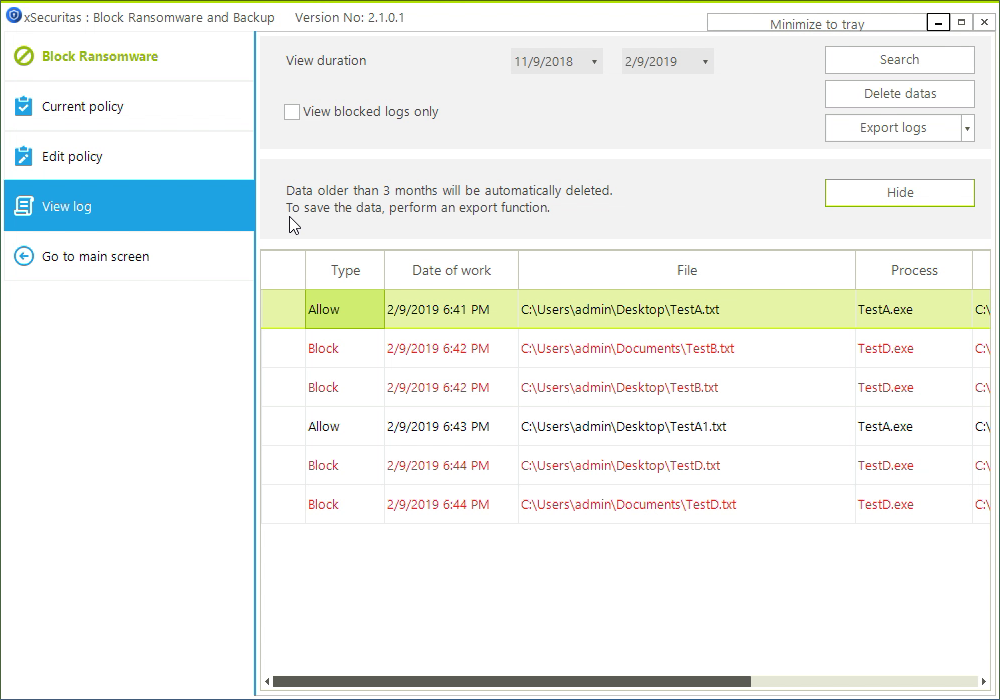The width and height of the screenshot is (1000, 700).
Task: Click the Delete datas button
Action: coord(899,94)
